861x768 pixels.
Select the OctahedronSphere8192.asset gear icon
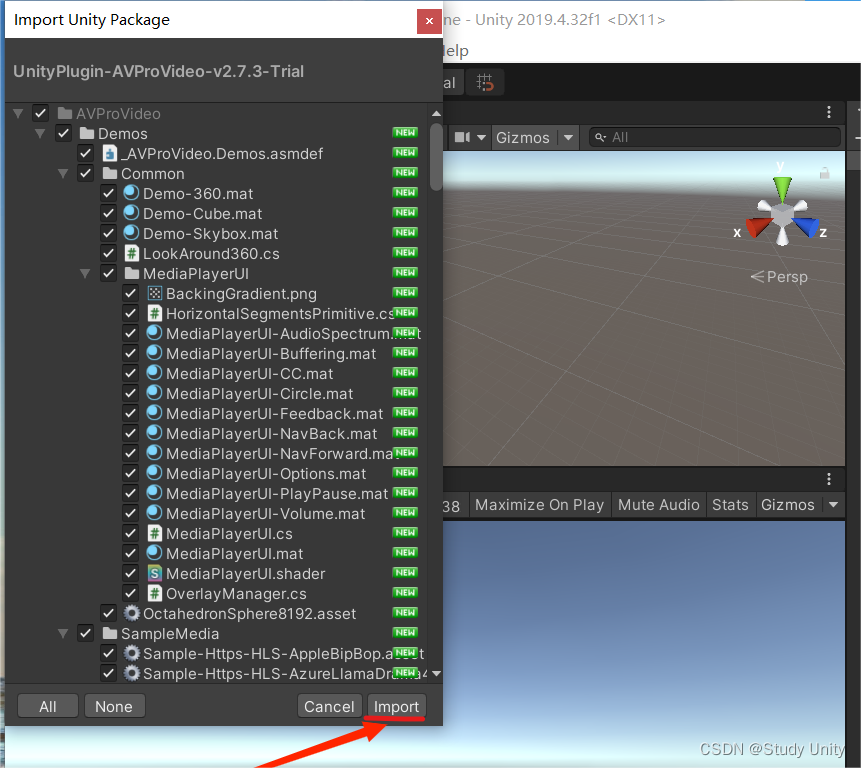click(x=131, y=613)
